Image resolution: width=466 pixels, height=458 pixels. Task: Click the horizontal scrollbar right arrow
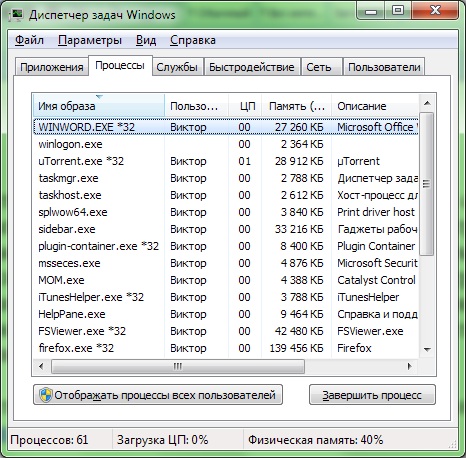[410, 367]
